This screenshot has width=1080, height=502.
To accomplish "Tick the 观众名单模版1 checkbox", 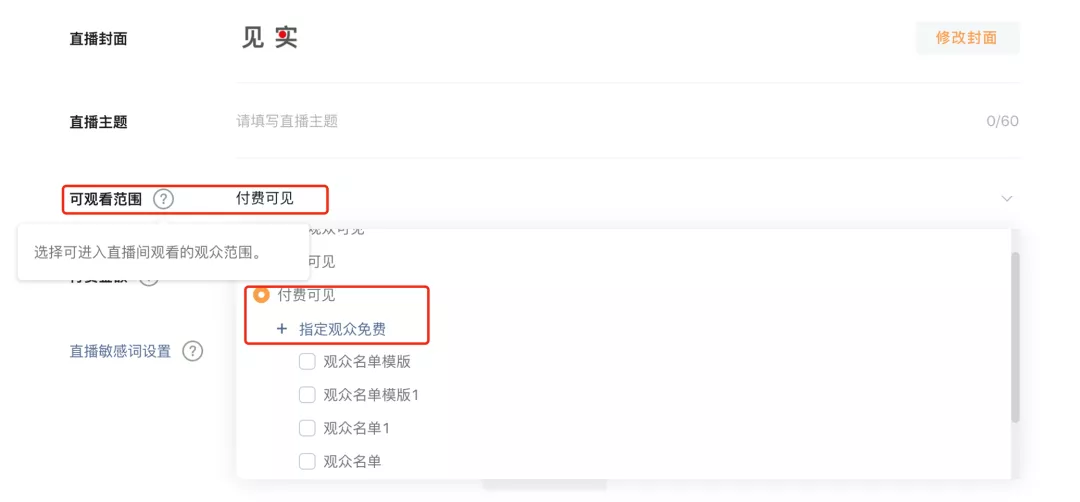I will (307, 395).
